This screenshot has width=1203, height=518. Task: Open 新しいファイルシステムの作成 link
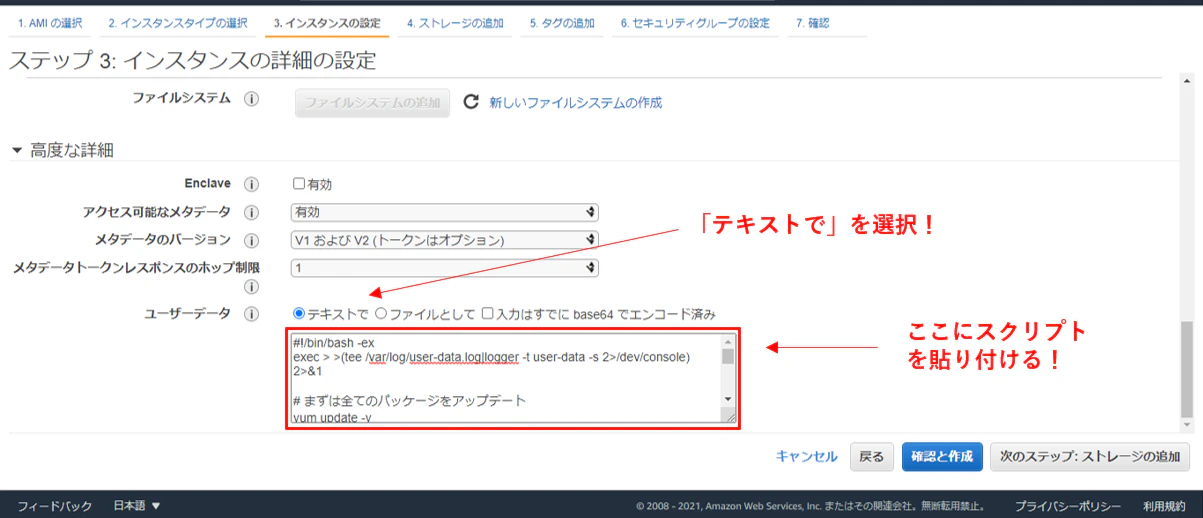pos(575,102)
